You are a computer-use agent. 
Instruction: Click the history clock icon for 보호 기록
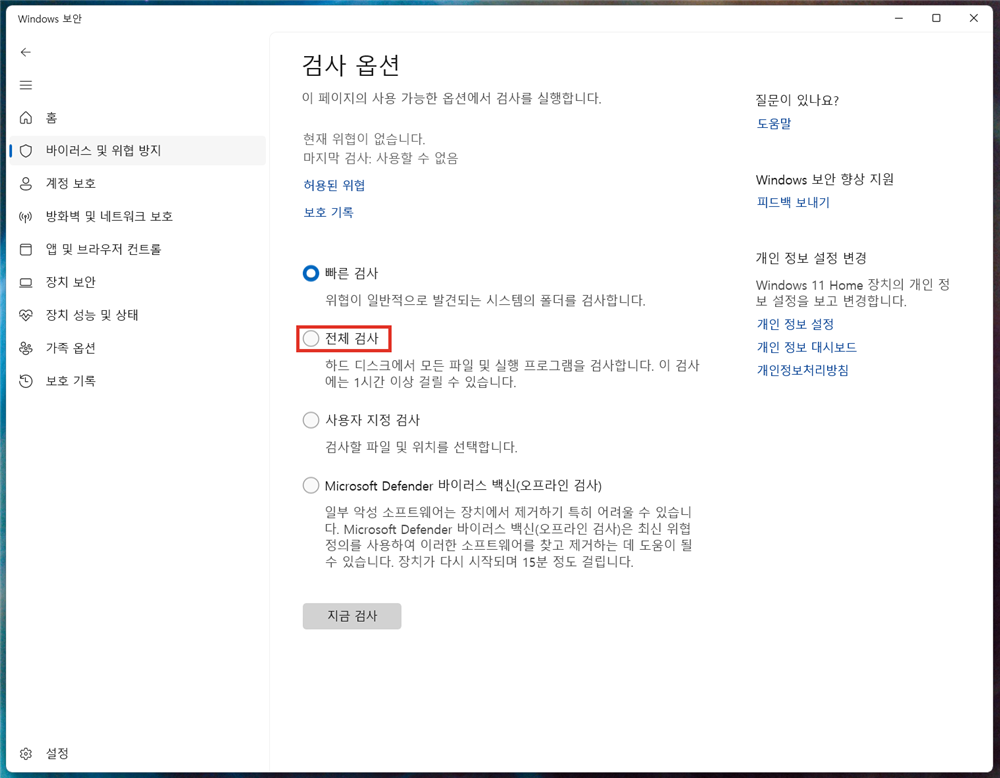click(26, 381)
